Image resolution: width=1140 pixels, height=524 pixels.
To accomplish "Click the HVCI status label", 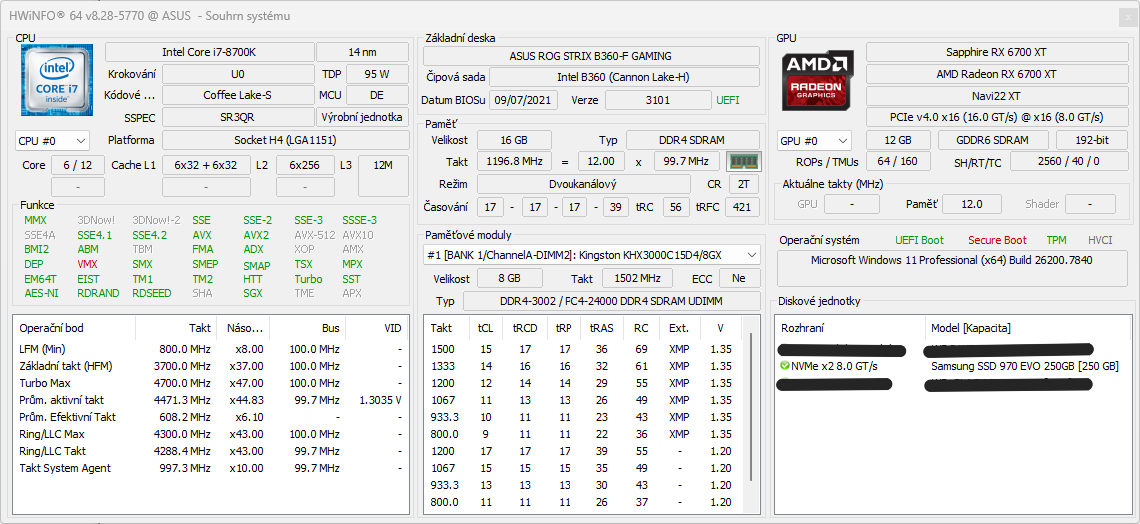I will coord(1100,240).
